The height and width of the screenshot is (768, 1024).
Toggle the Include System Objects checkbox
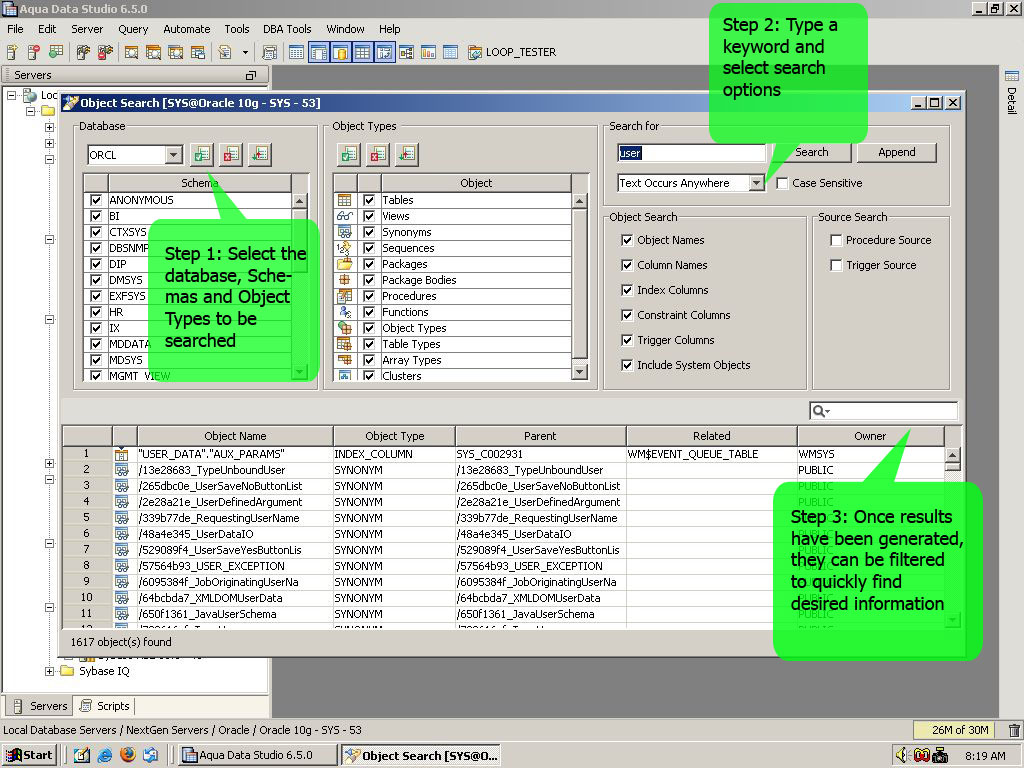(x=627, y=365)
